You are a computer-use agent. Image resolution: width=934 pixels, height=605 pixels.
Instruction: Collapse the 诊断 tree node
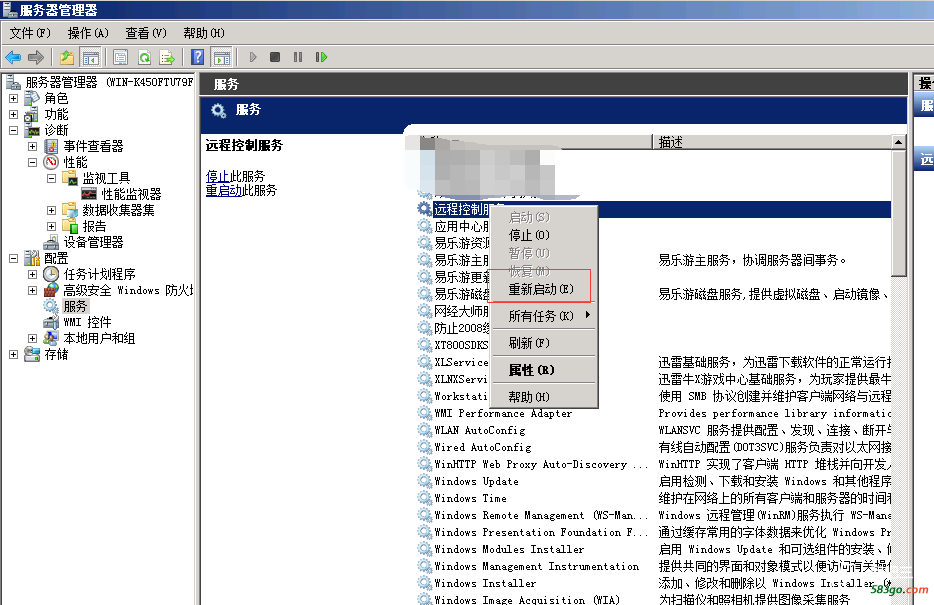[x=14, y=130]
